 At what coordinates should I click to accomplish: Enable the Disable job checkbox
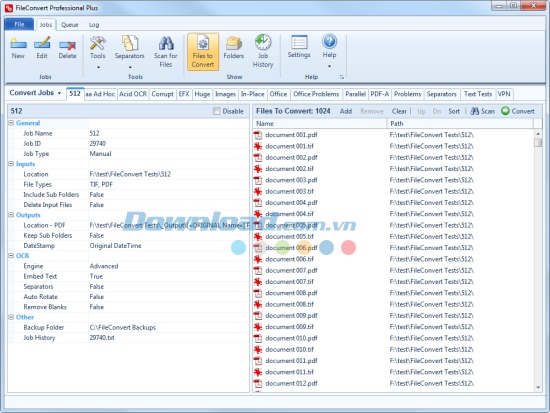217,111
